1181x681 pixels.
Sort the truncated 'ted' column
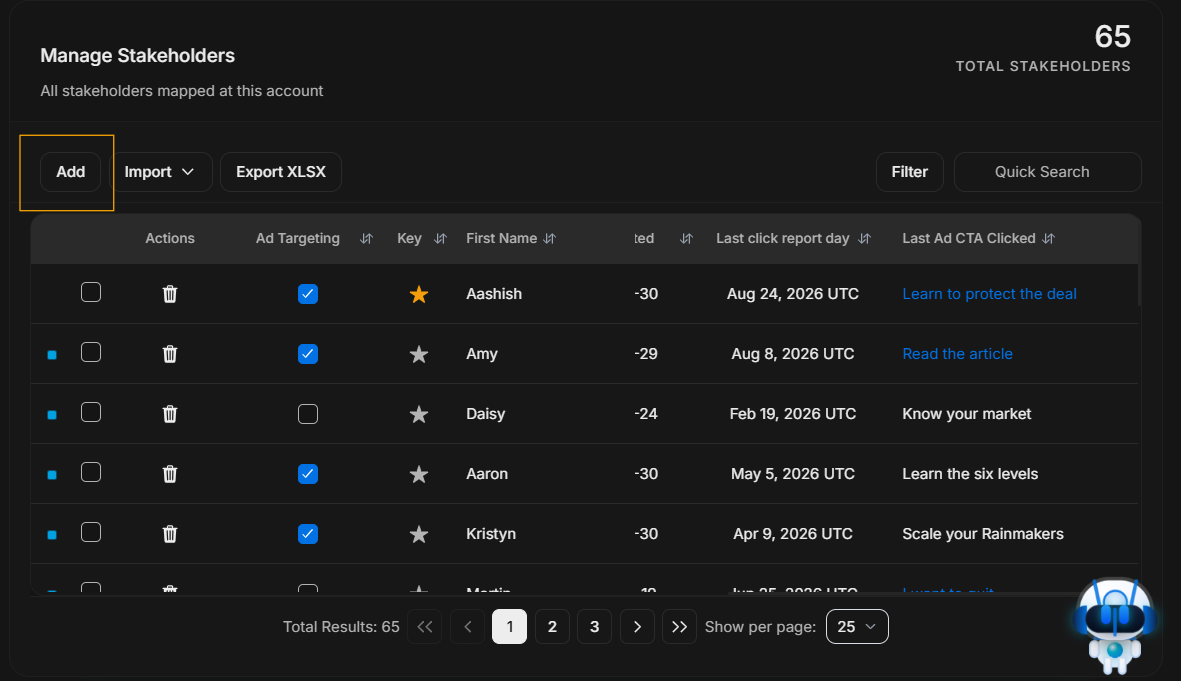click(686, 239)
